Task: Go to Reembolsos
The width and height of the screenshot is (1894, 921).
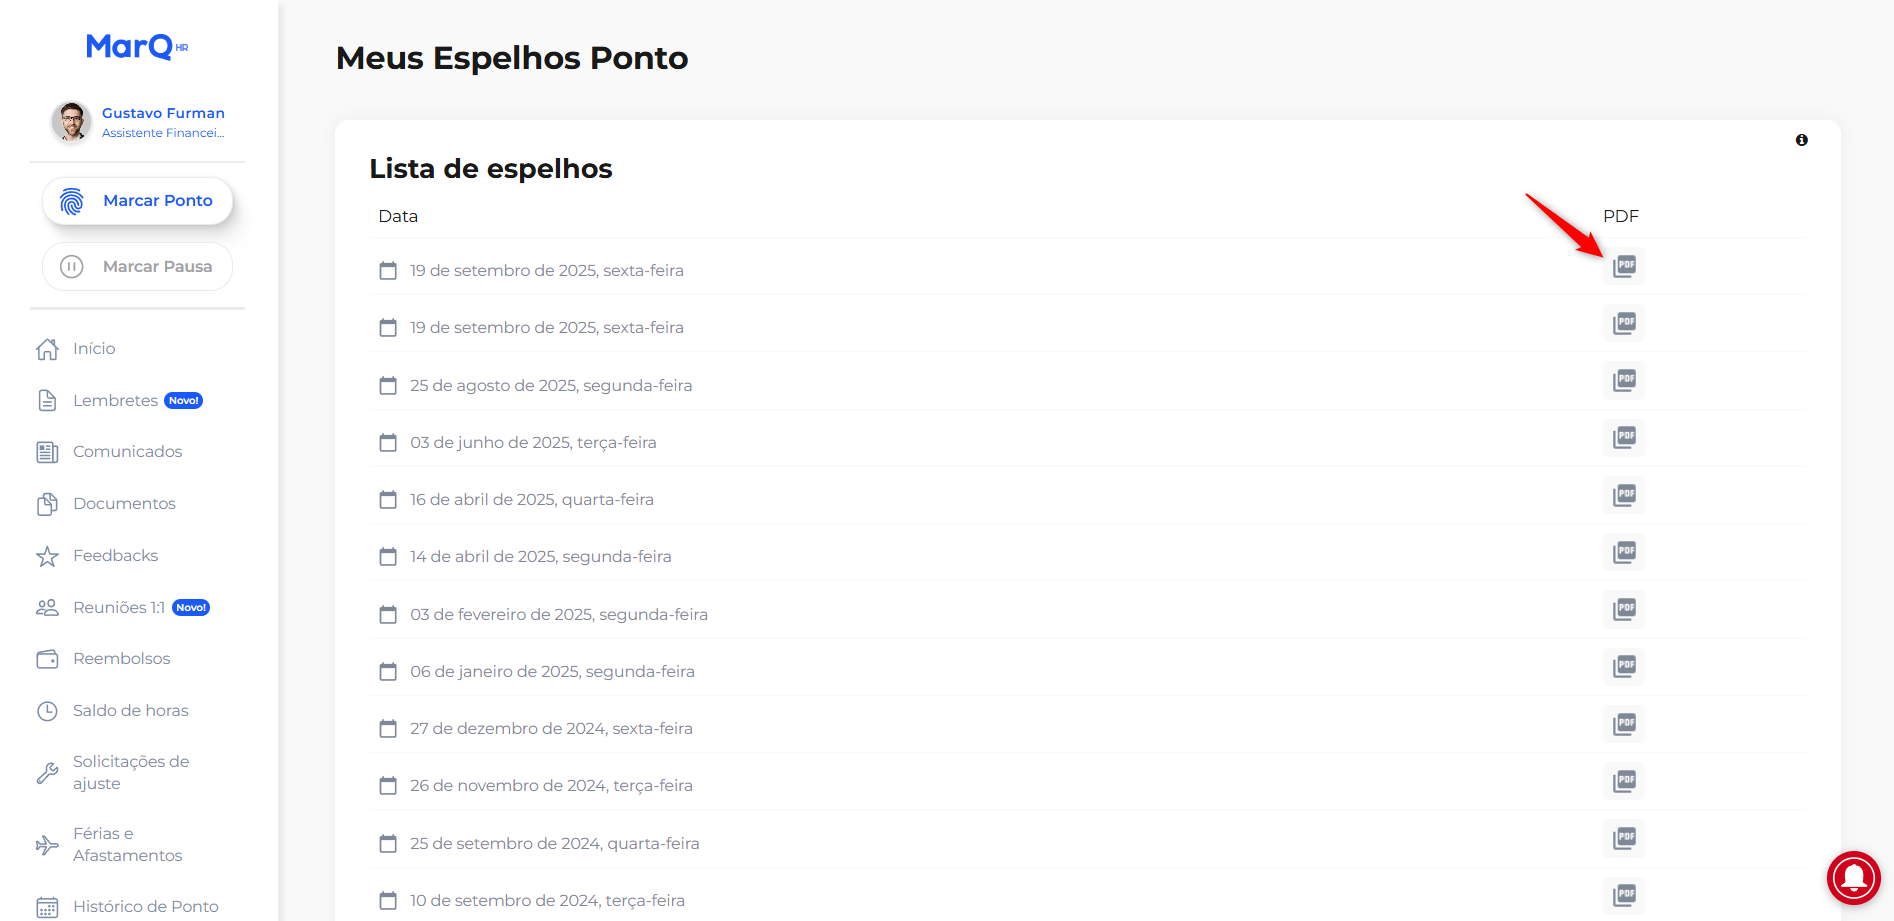Action: pos(121,659)
